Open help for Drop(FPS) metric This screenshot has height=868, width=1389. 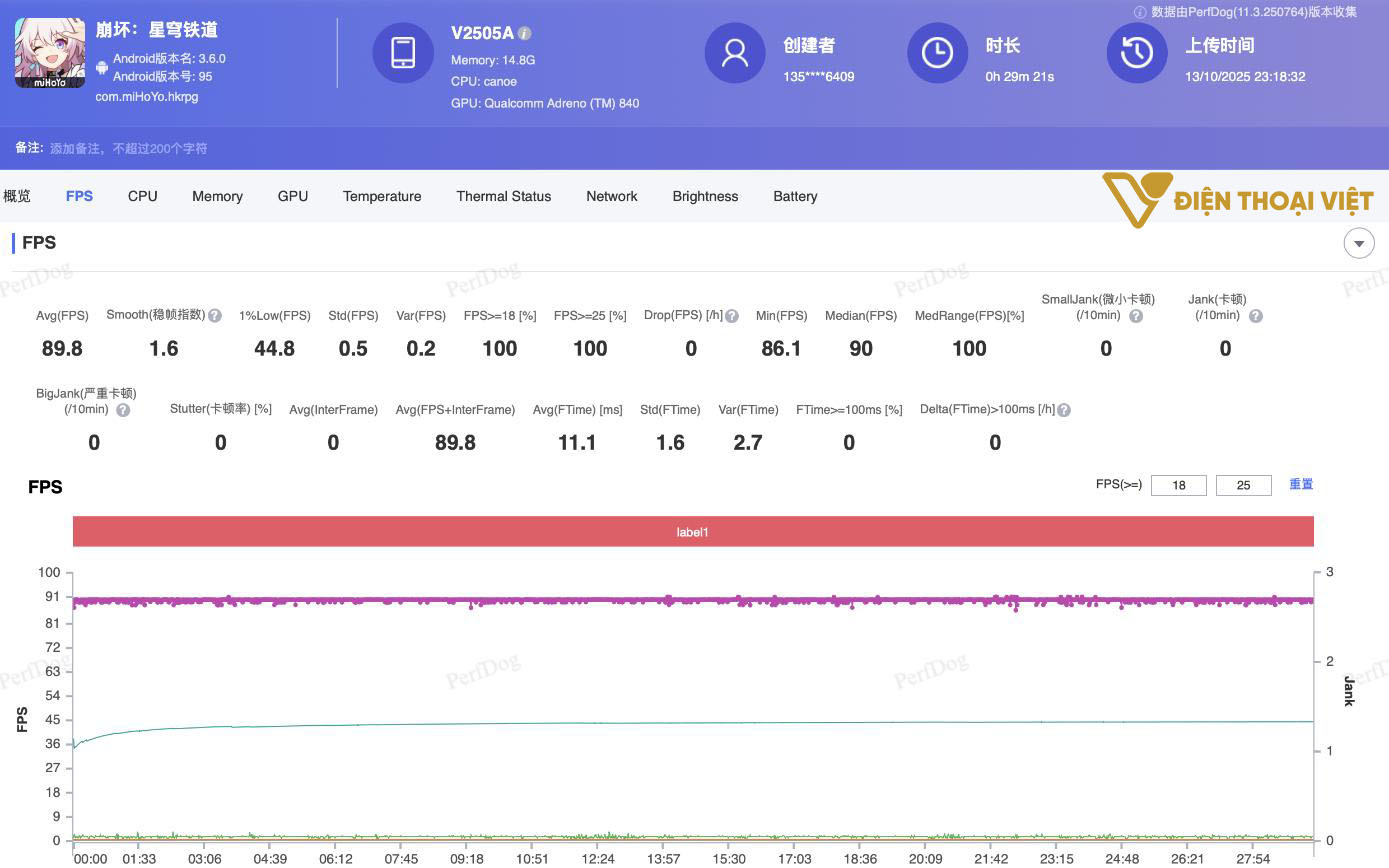(731, 315)
